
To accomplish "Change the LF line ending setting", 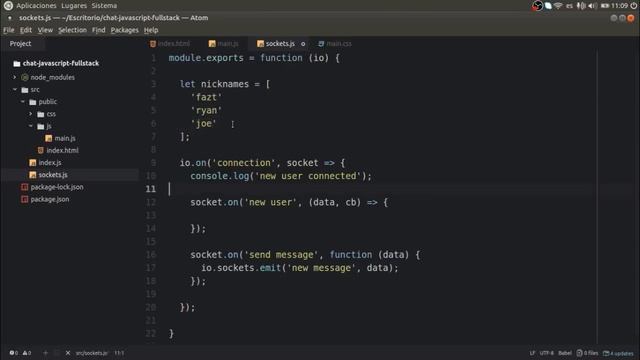I will [532, 353].
